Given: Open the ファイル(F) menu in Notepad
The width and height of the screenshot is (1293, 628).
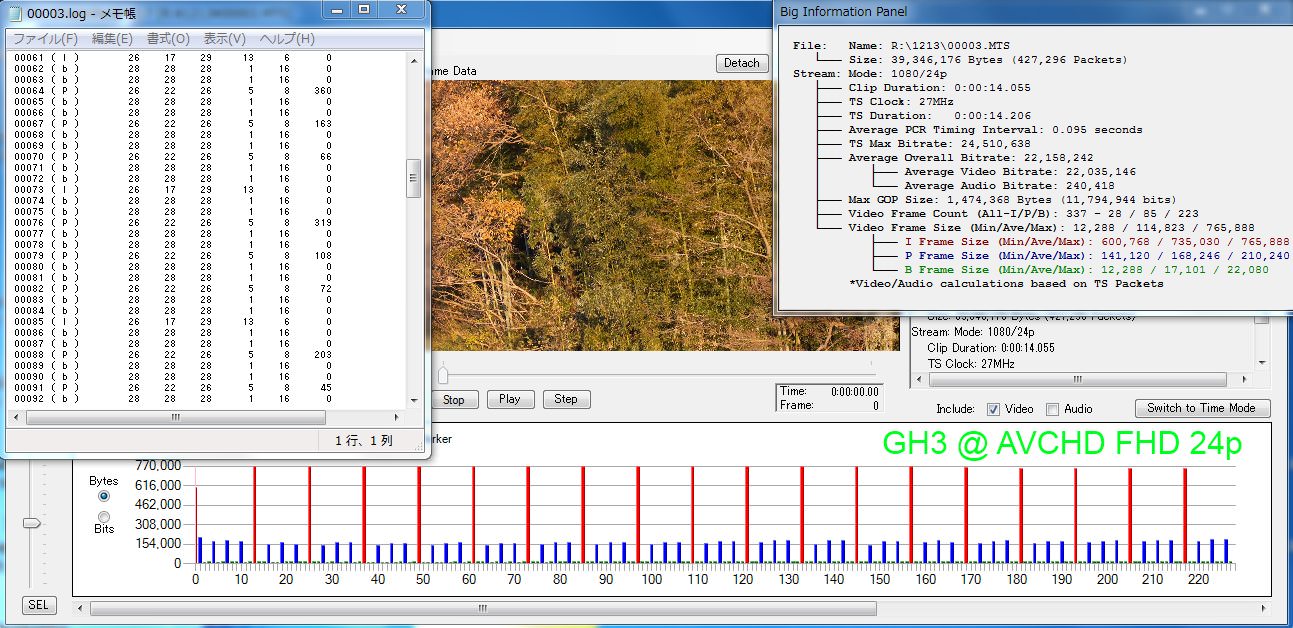Looking at the screenshot, I should tap(45, 39).
